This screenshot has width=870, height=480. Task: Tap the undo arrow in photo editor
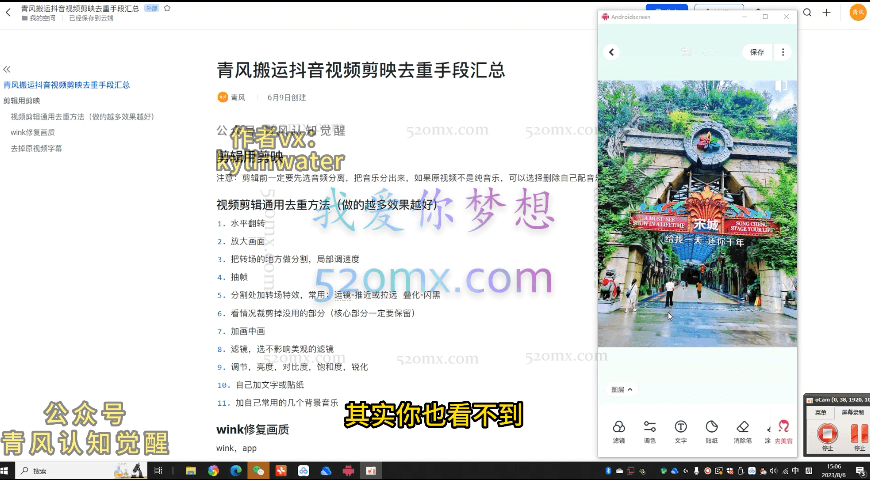tap(687, 52)
